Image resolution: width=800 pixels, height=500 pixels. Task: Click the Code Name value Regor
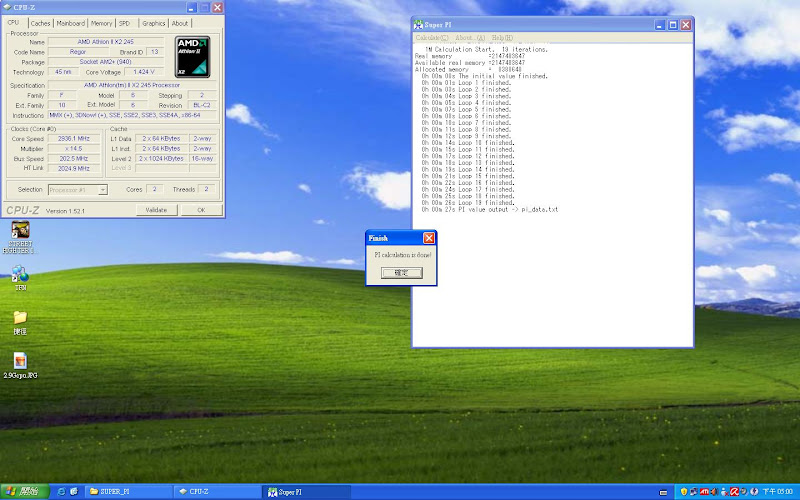(78, 52)
